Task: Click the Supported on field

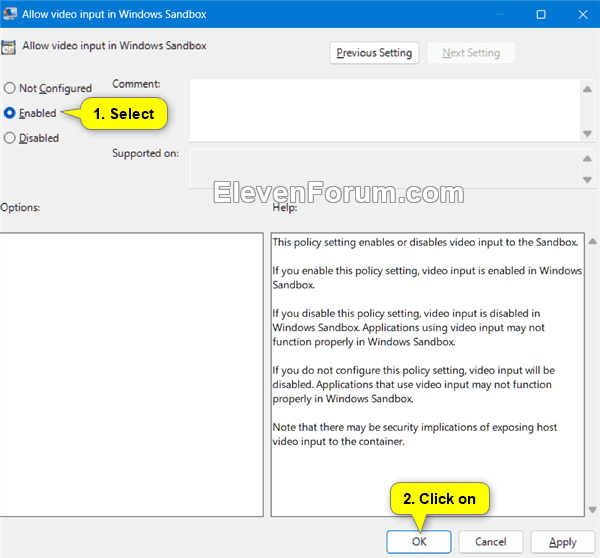Action: coord(385,168)
